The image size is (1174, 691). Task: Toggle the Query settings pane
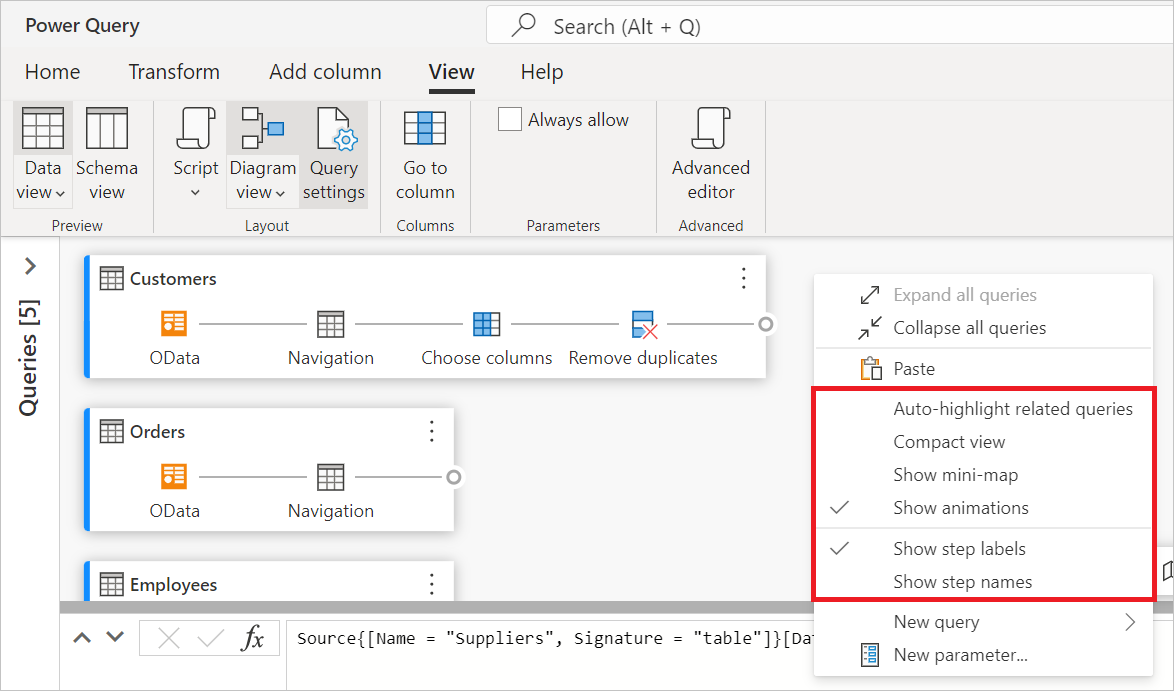pos(334,154)
